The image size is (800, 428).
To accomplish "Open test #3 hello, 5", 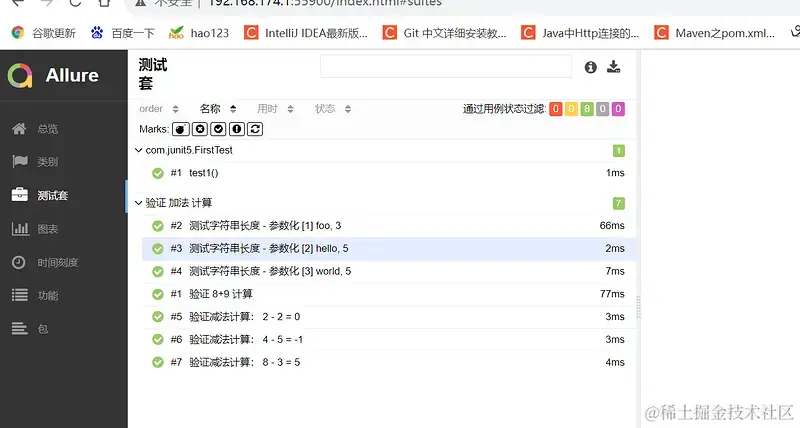I will pyautogui.click(x=389, y=248).
